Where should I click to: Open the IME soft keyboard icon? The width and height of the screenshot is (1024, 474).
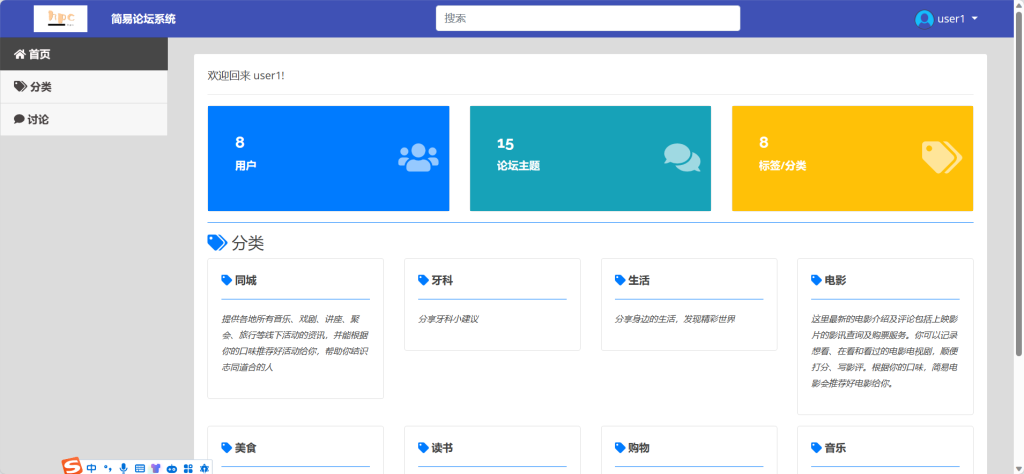(140, 468)
